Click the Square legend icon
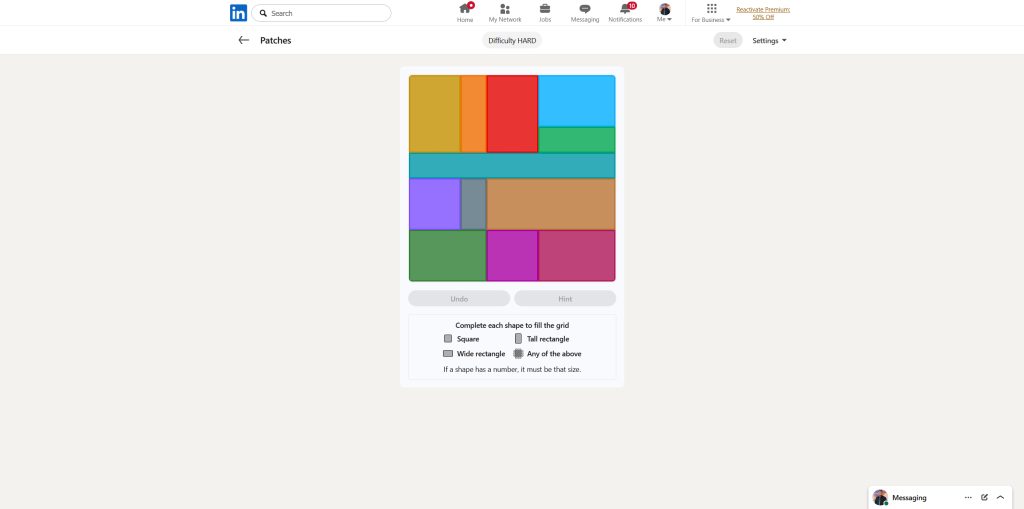Screen dimensions: 1024x509 (x=448, y=338)
